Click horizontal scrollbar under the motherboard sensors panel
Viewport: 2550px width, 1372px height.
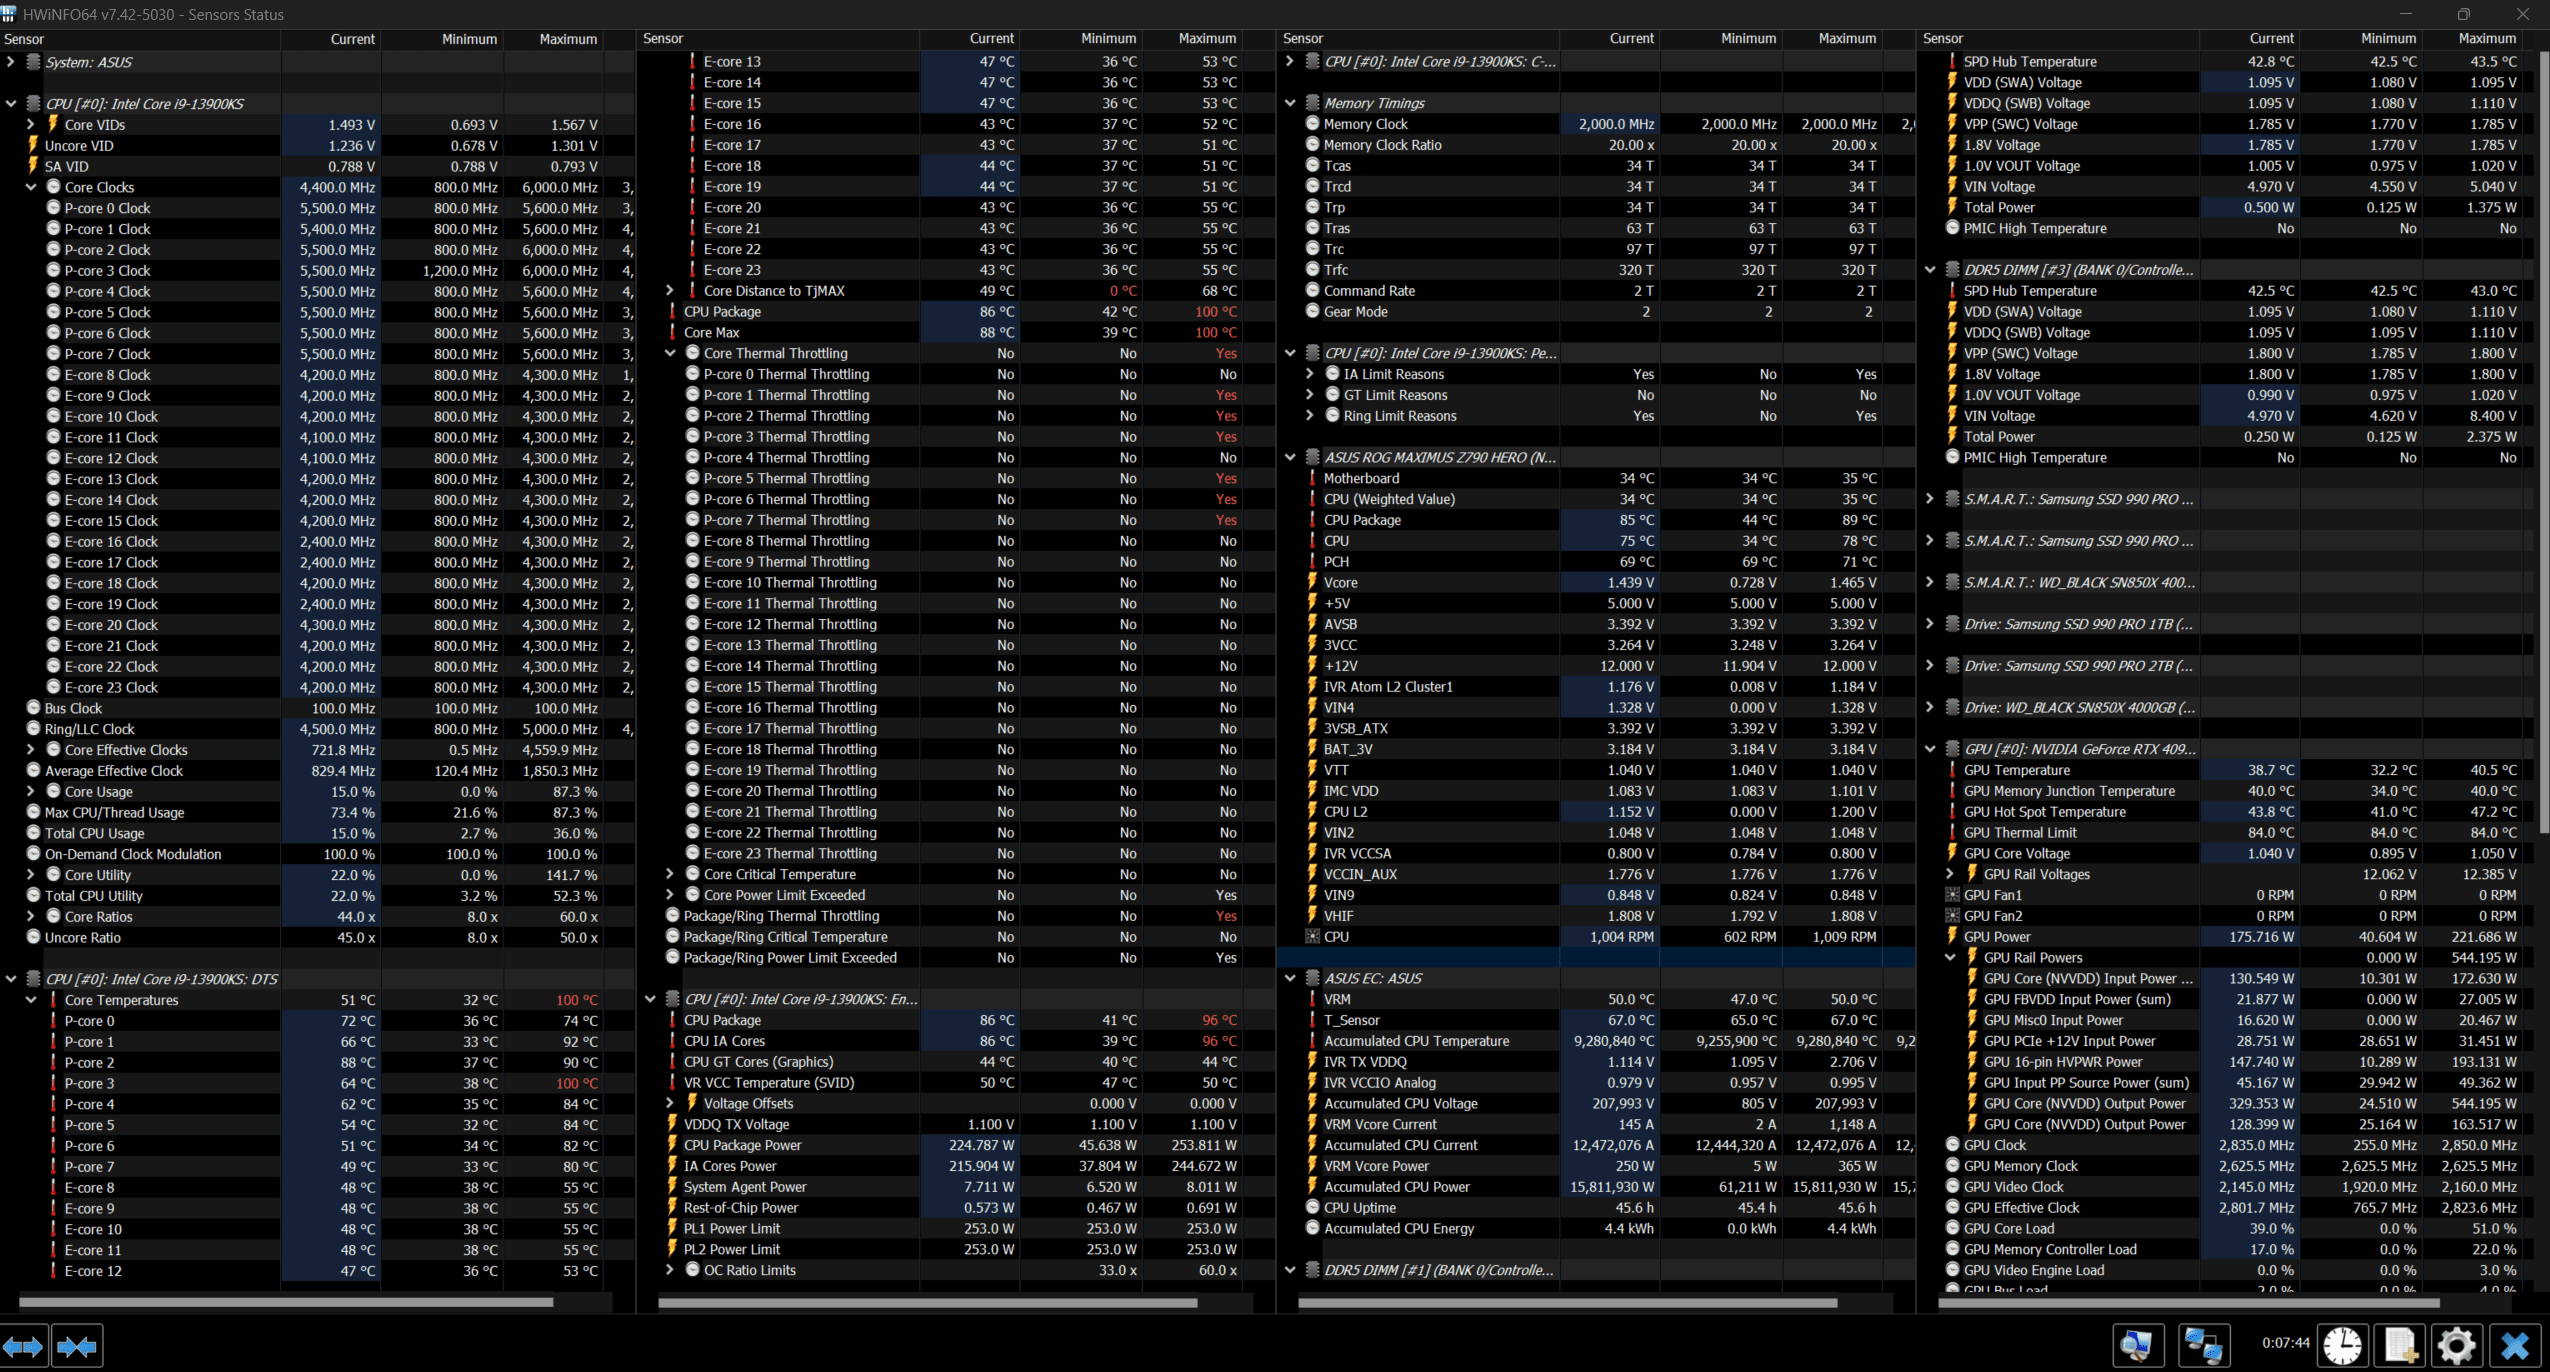pos(1567,1302)
